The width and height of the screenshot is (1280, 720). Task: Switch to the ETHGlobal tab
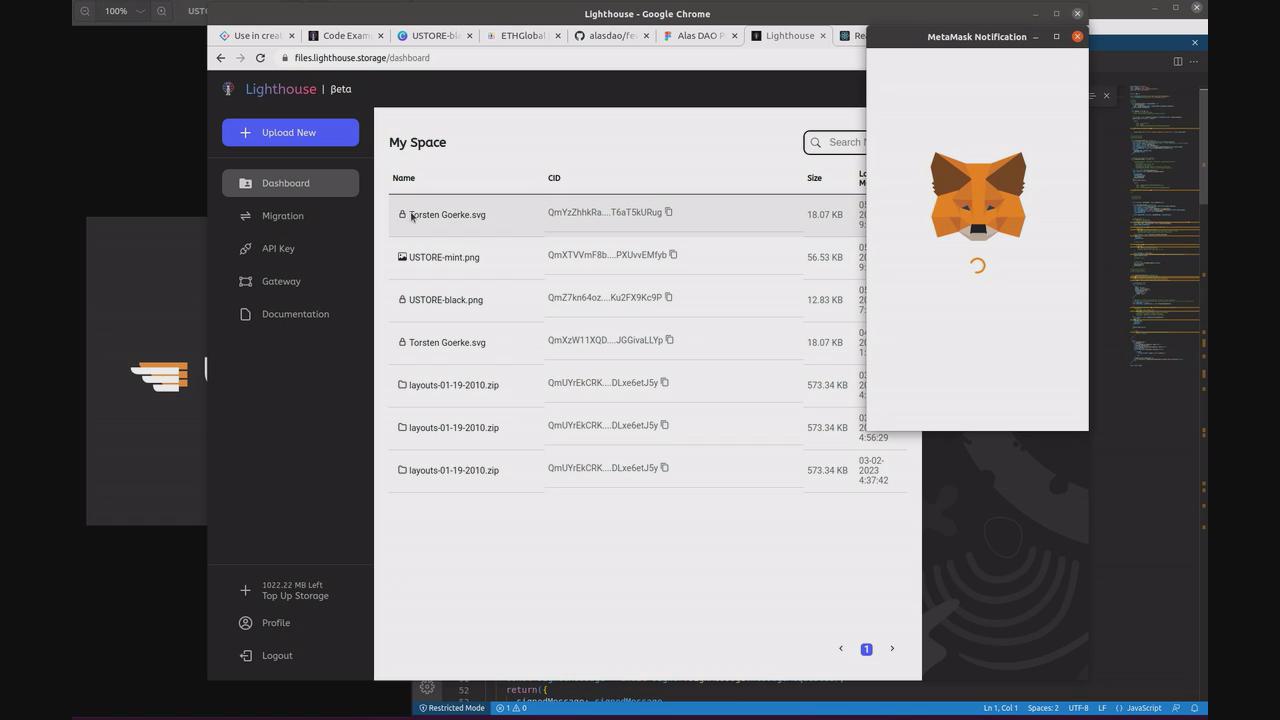coord(523,36)
